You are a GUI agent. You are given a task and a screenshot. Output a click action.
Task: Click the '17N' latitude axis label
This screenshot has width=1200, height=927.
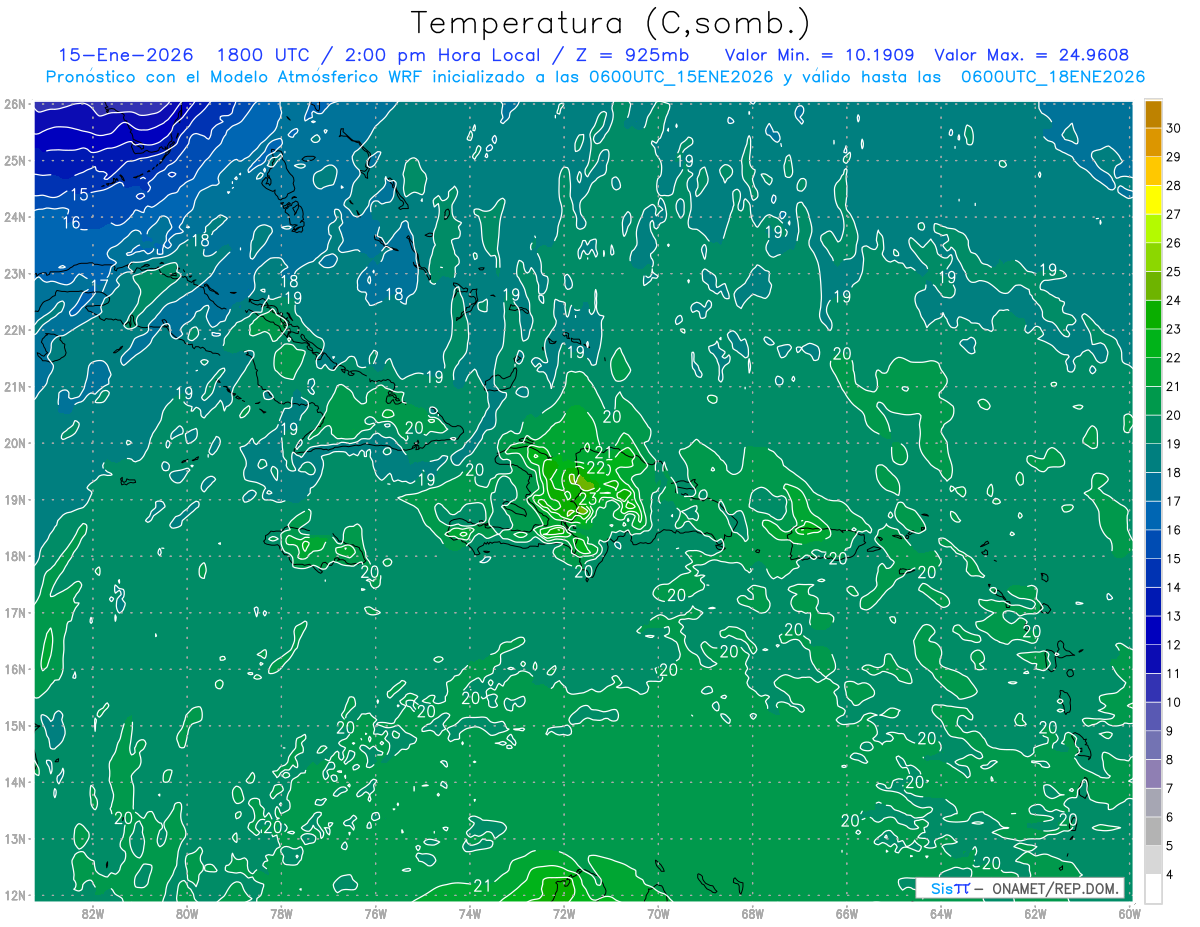(14, 613)
